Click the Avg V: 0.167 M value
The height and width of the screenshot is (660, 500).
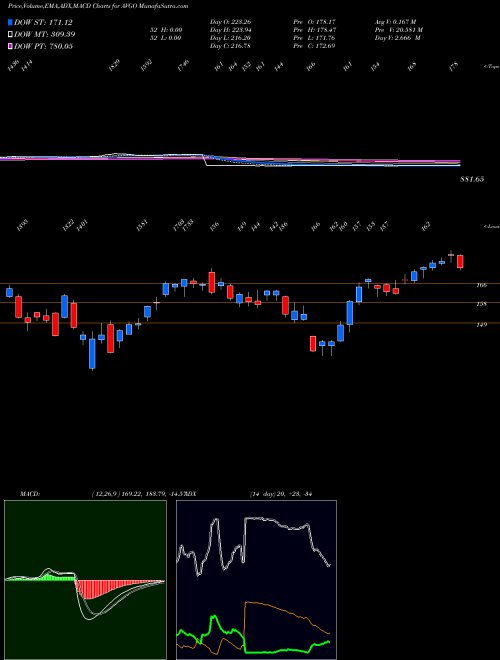click(396, 21)
